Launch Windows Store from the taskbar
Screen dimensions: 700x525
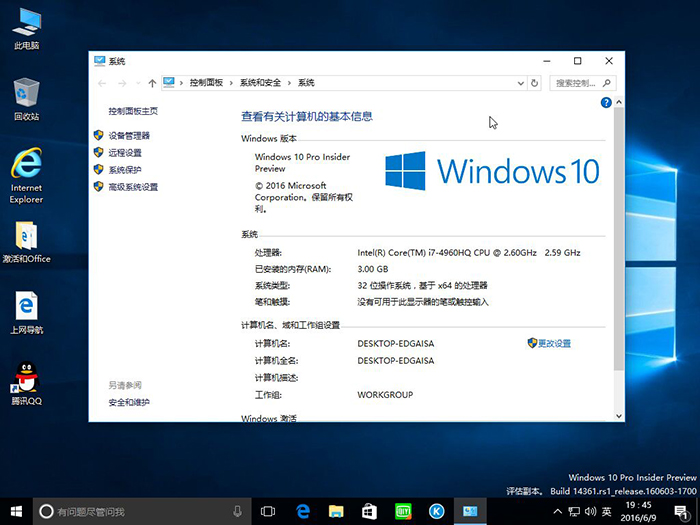click(x=369, y=511)
